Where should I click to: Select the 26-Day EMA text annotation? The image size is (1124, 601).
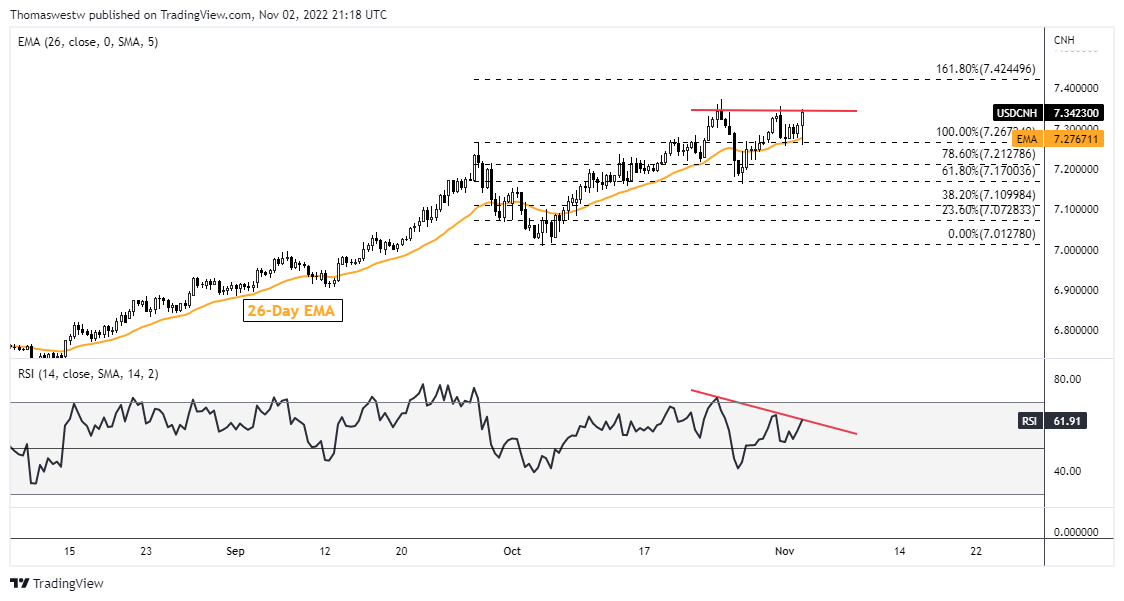[x=293, y=311]
